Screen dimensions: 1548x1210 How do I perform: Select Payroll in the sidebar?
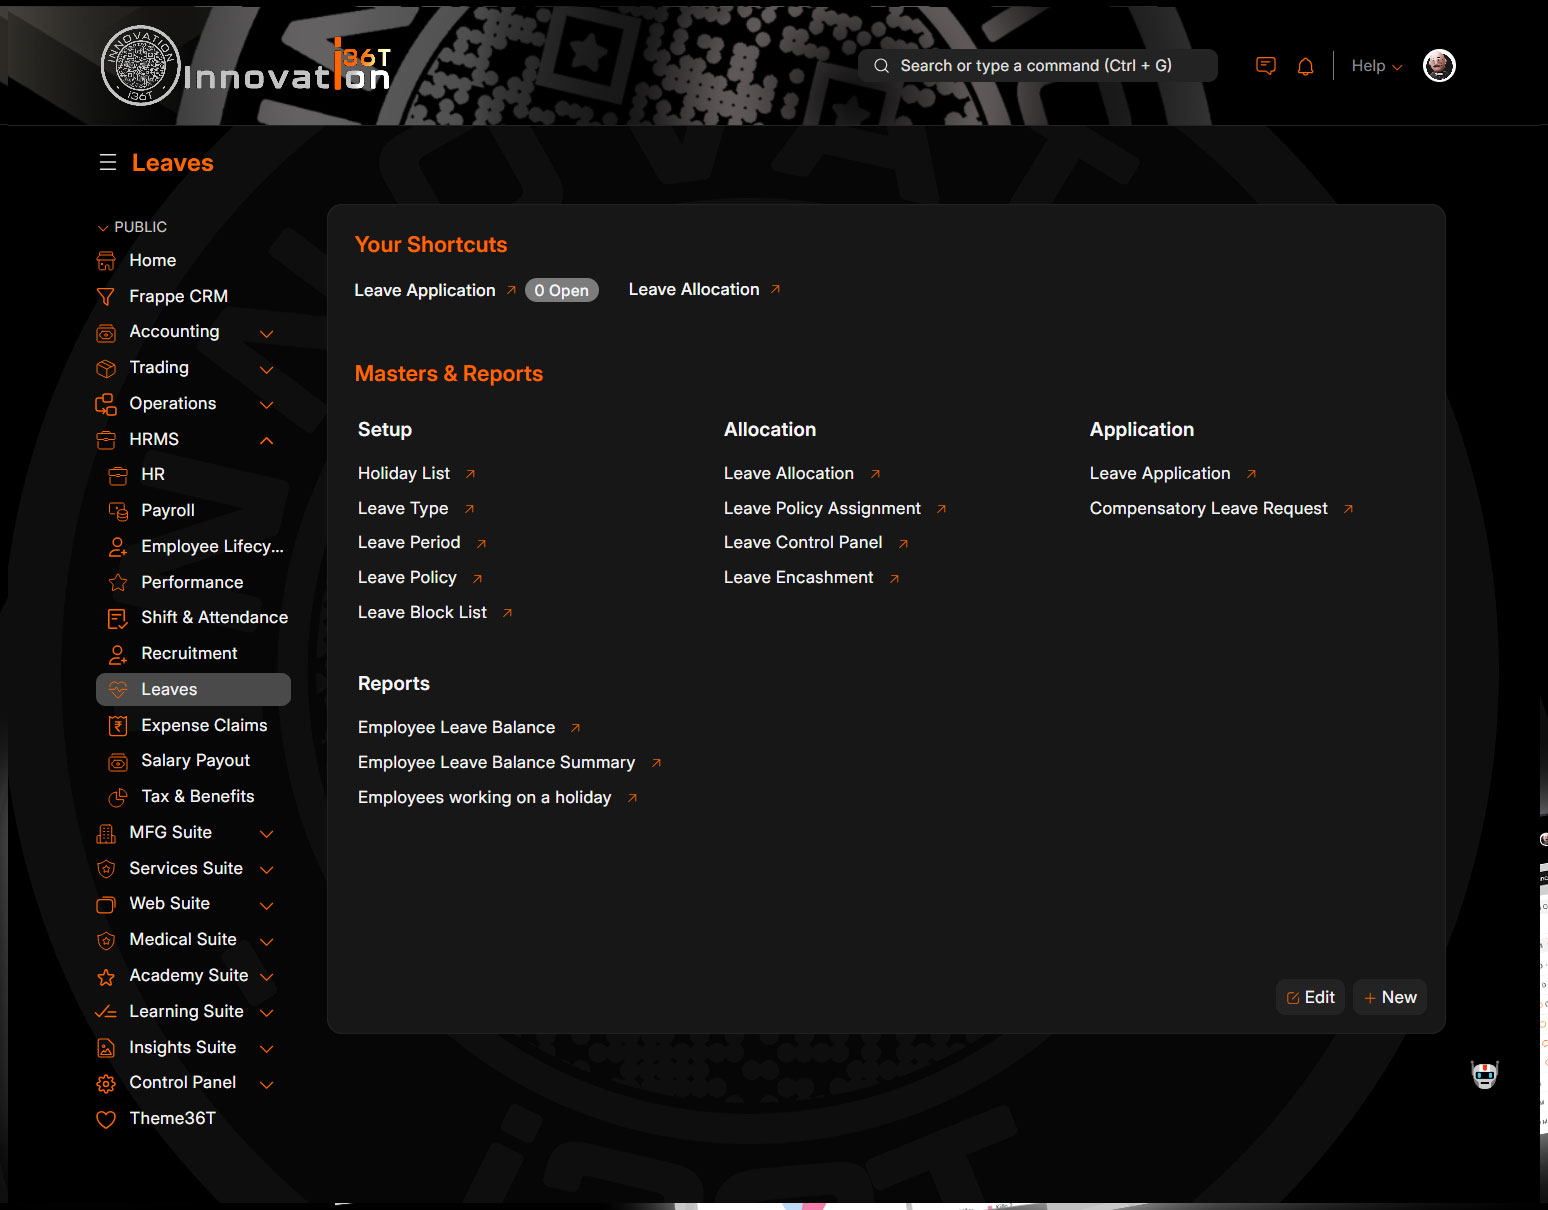[x=168, y=511]
